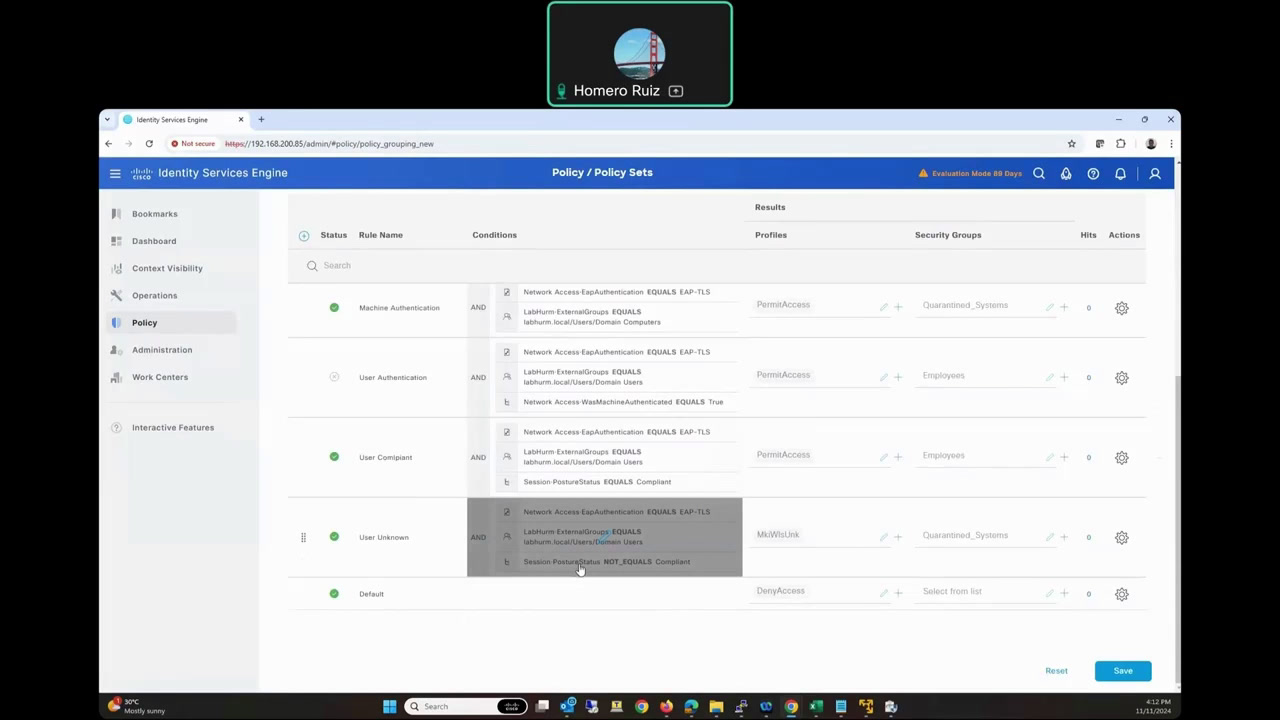This screenshot has width=1280, height=720.
Task: Click the search magnifier in the ISE header
Action: coord(1039,173)
